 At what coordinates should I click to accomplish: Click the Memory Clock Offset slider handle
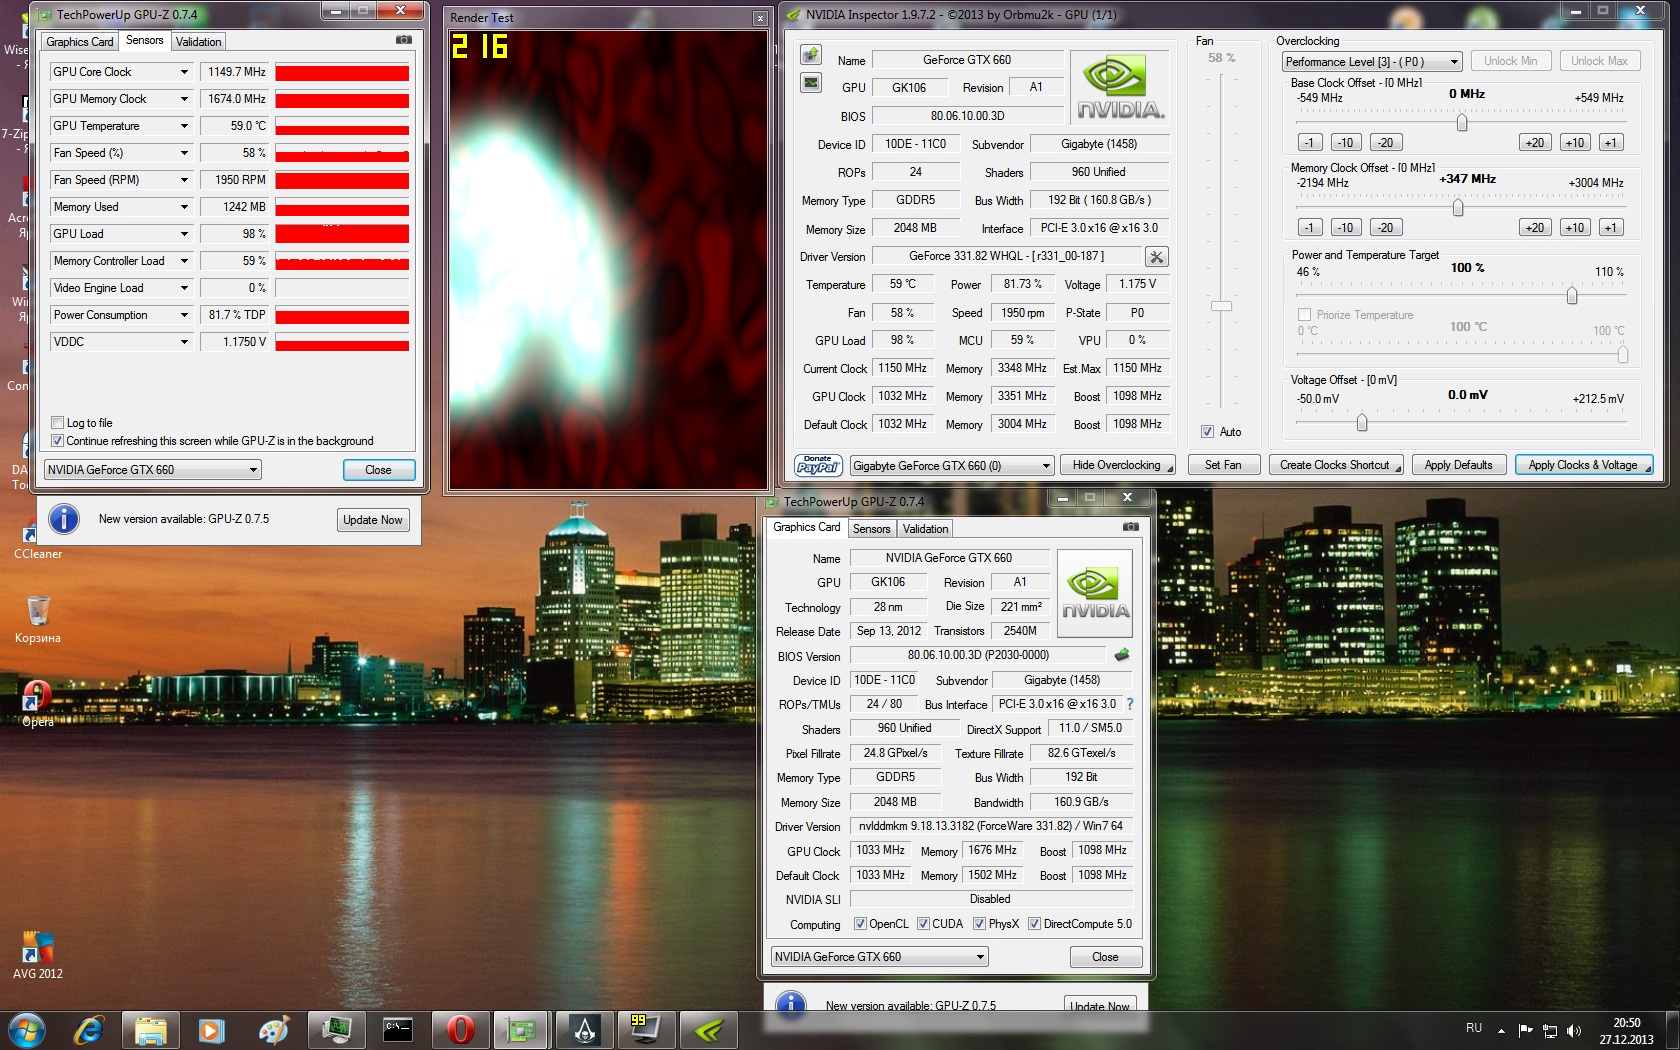(x=1458, y=208)
